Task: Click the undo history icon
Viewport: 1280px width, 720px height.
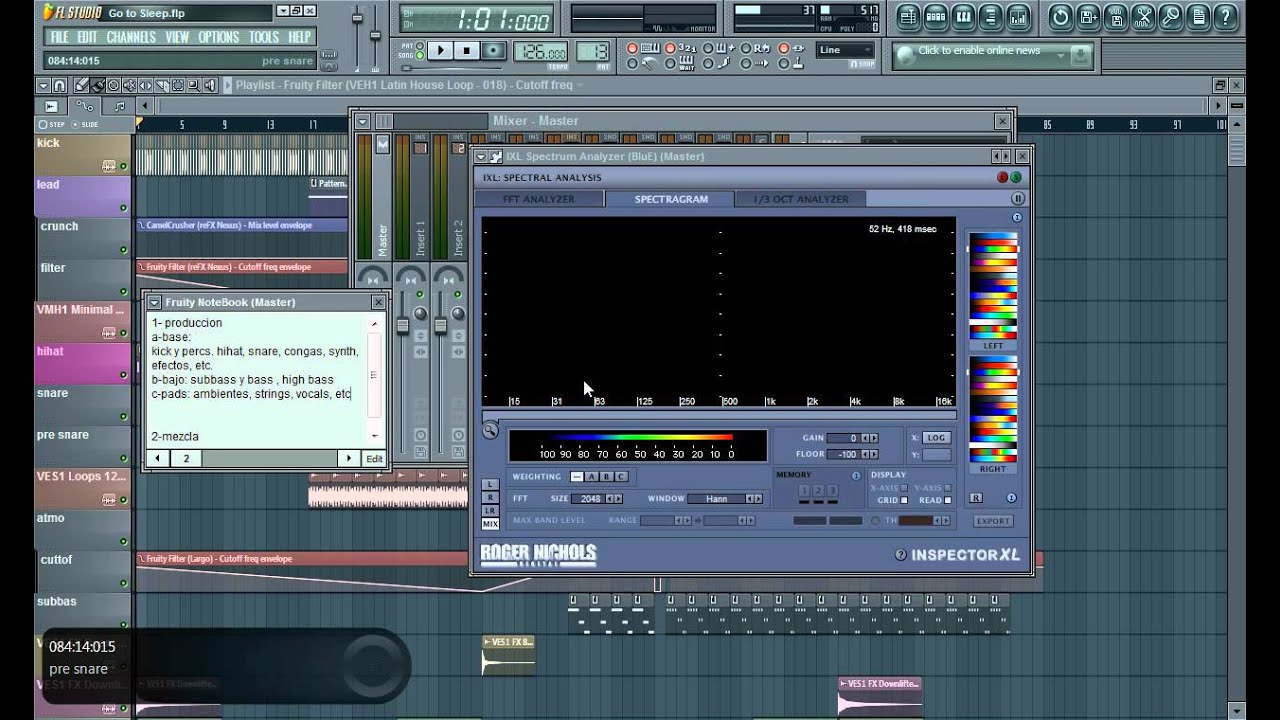Action: [x=1061, y=17]
